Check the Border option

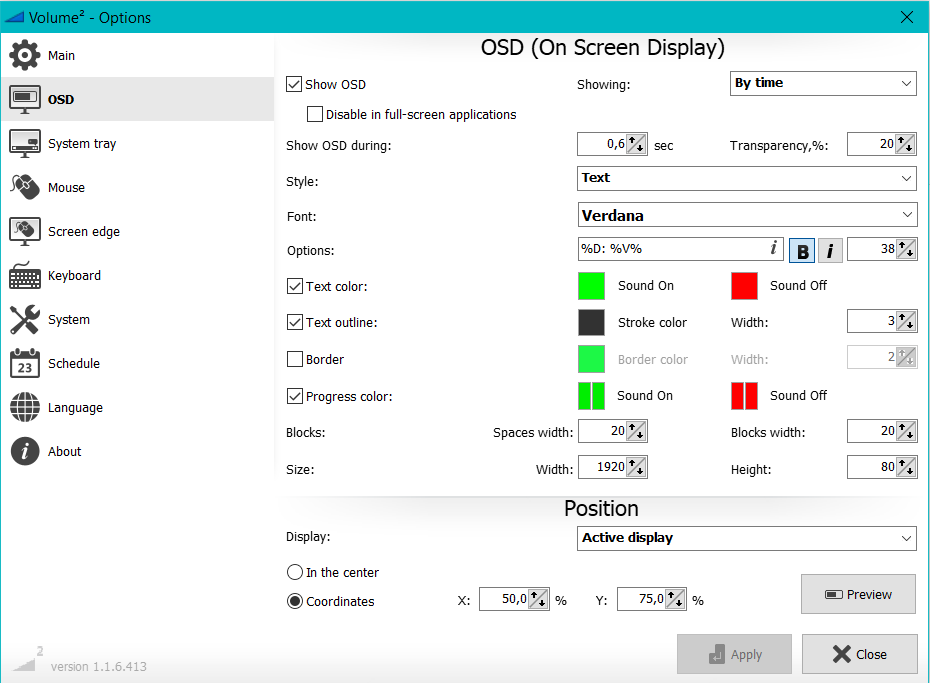[294, 359]
